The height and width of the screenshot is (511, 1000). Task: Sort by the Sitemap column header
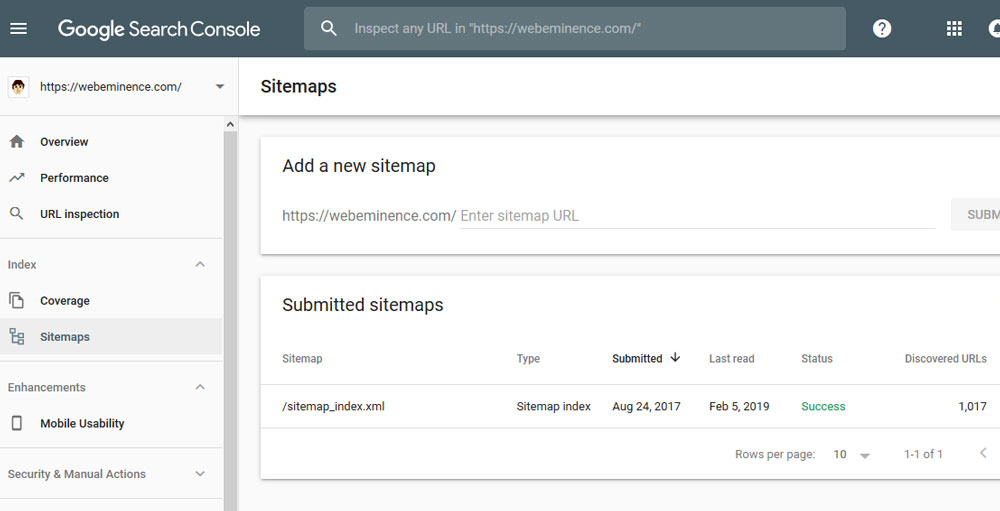pyautogui.click(x=302, y=359)
